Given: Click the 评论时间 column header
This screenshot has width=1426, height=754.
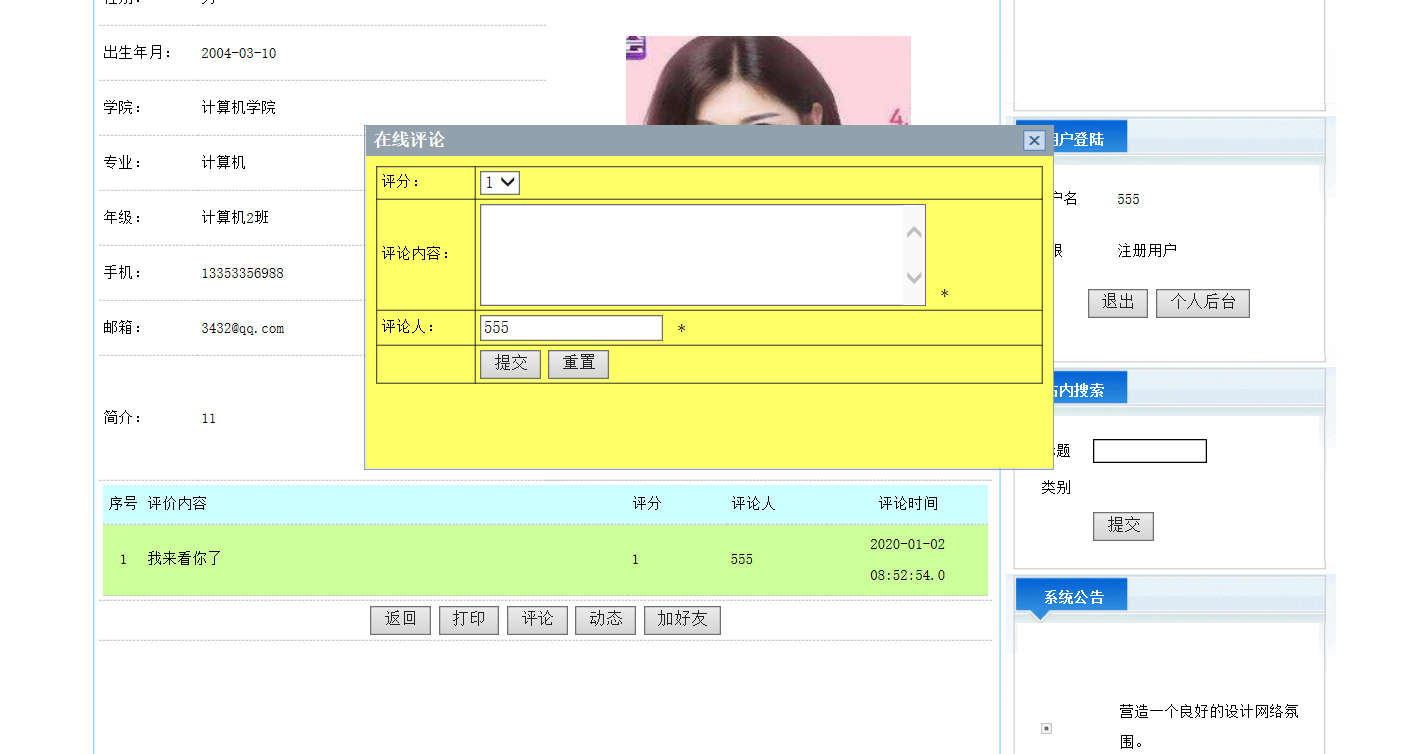Looking at the screenshot, I should (x=908, y=504).
